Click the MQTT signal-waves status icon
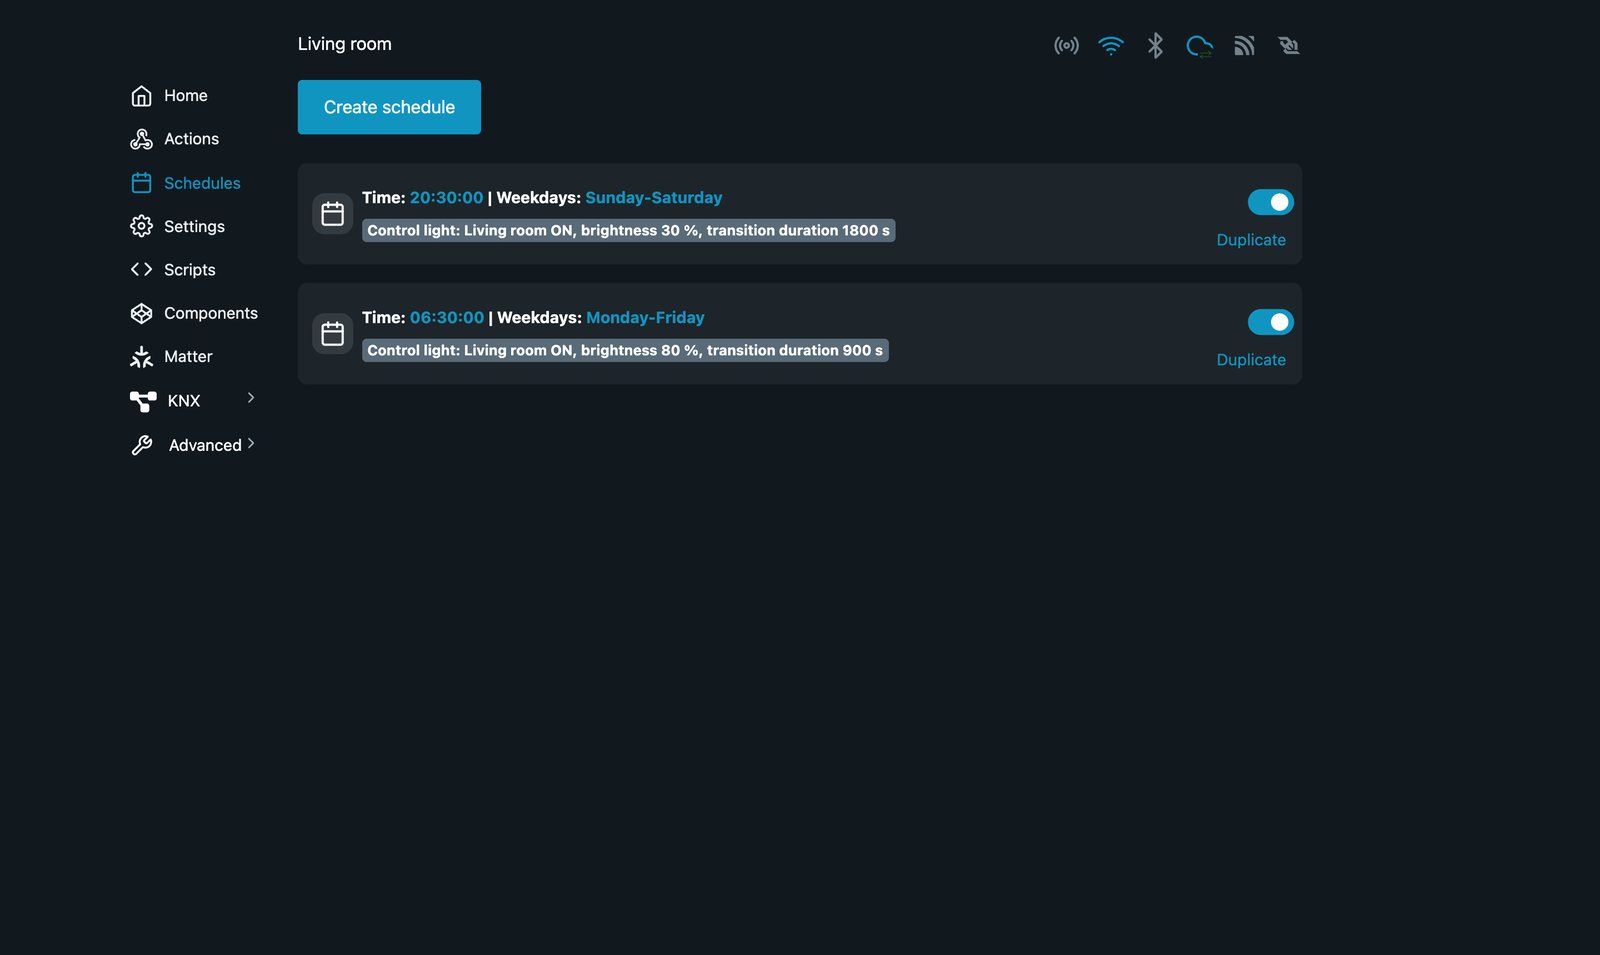This screenshot has height=955, width=1600. [1244, 46]
